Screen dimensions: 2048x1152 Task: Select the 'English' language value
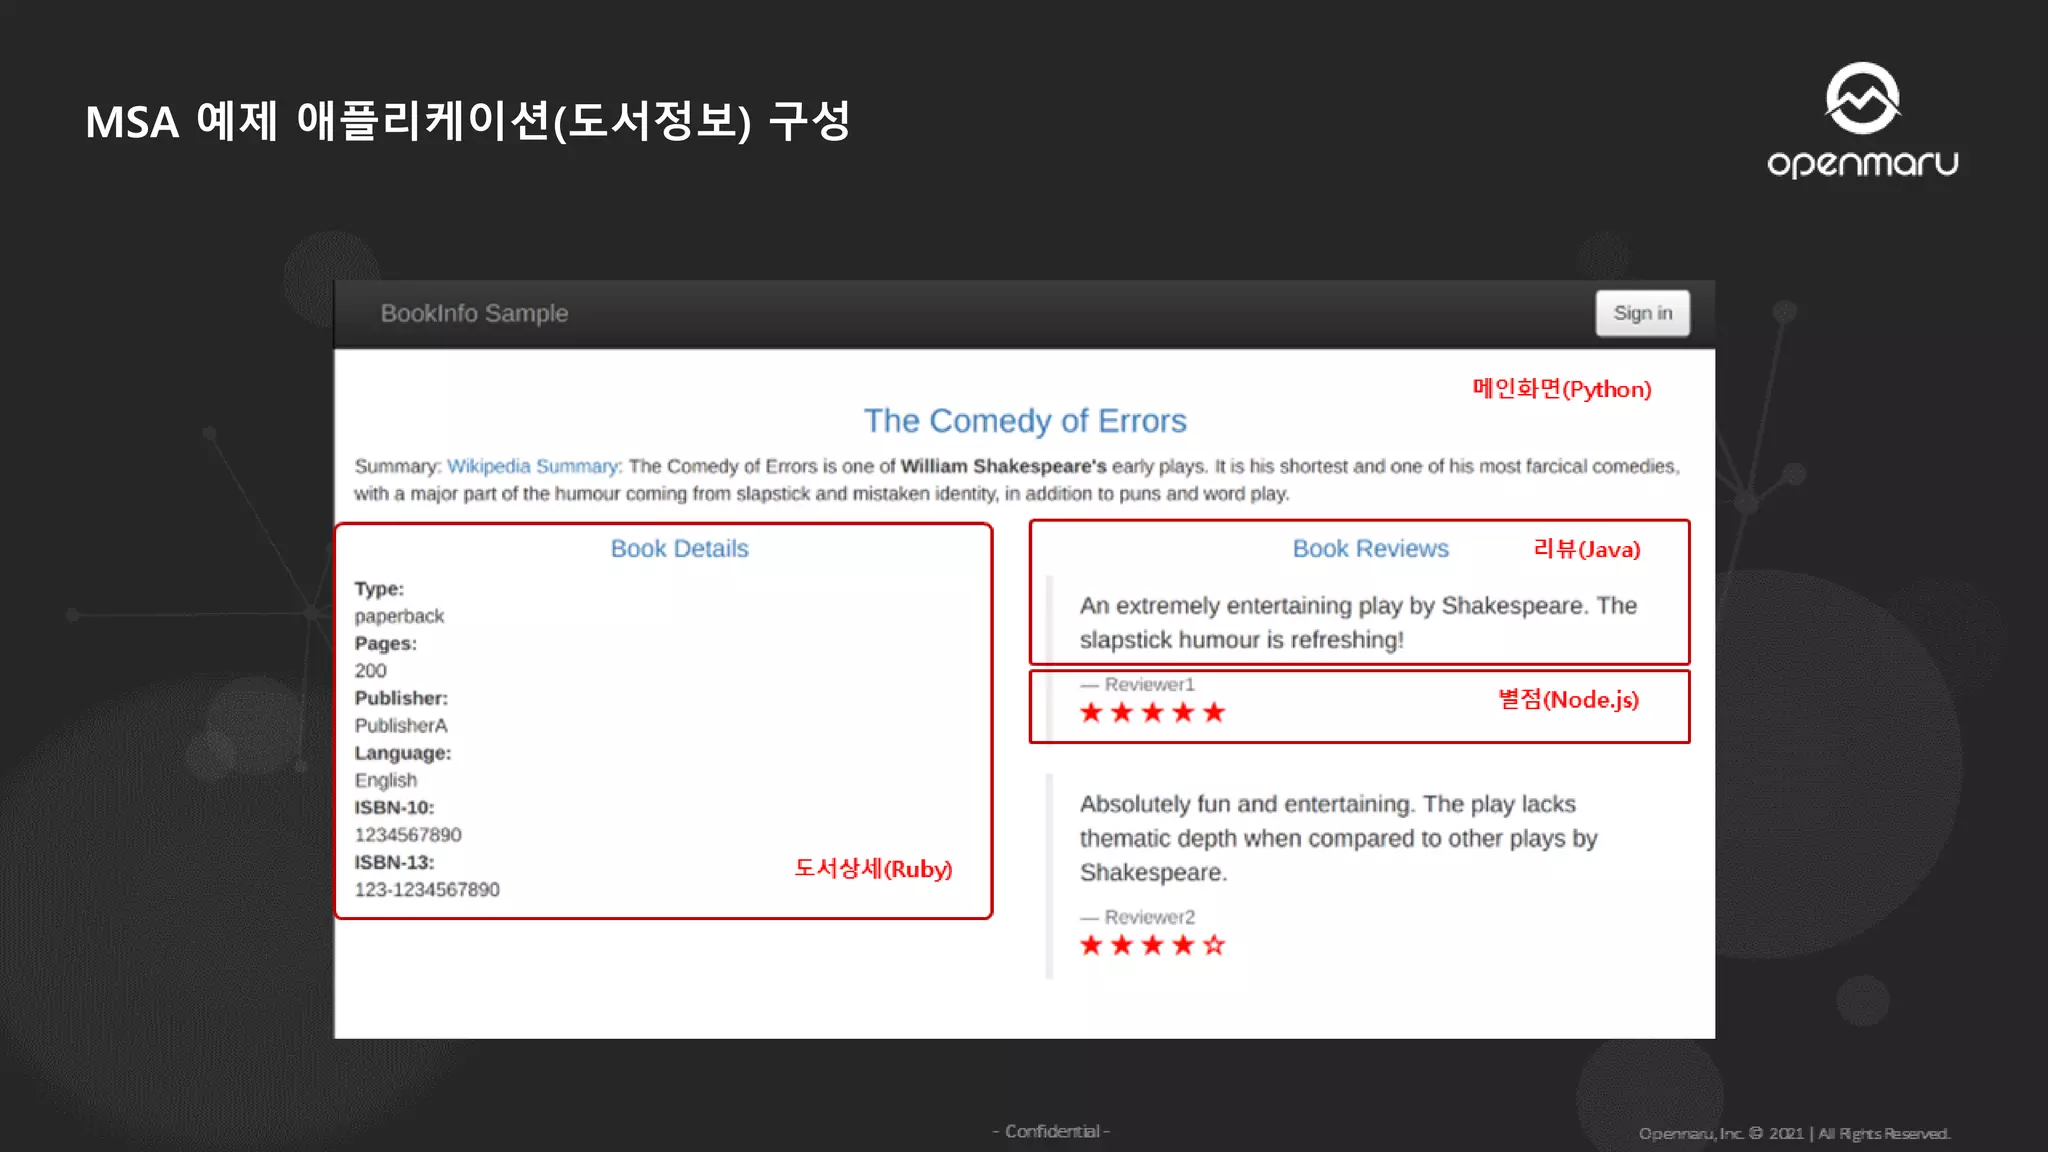point(386,780)
